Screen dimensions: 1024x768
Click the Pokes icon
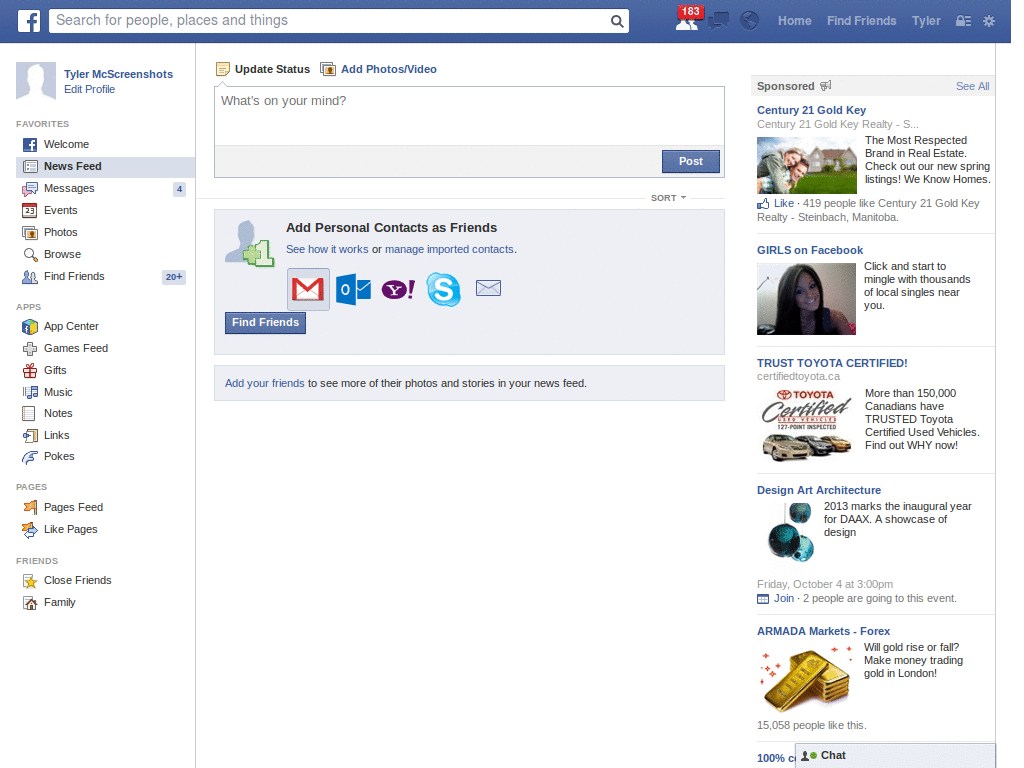click(x=30, y=457)
